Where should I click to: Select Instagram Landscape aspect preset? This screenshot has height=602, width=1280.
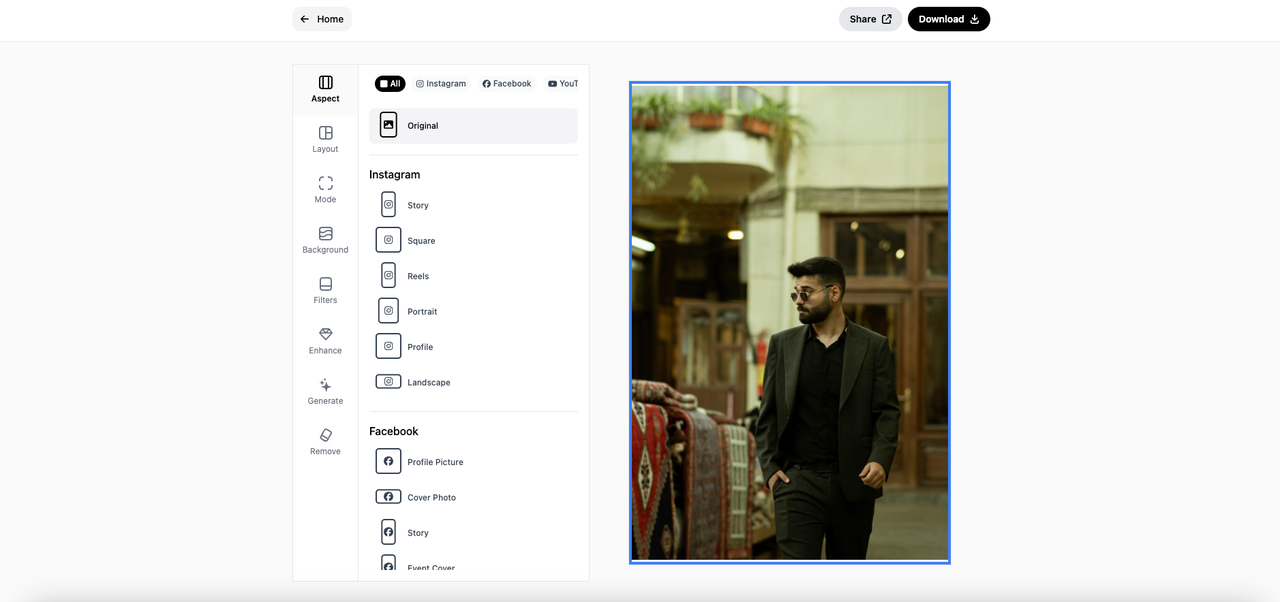(473, 382)
